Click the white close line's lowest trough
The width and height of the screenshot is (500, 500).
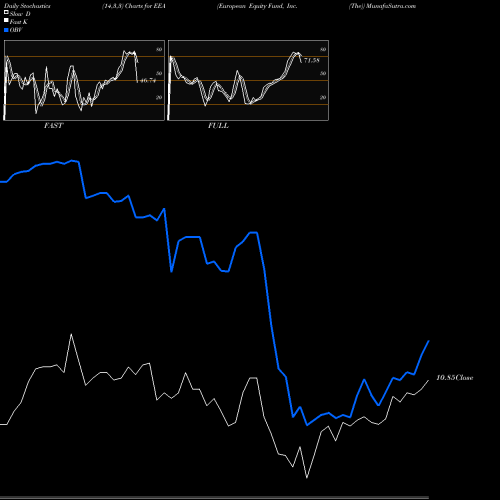click(307, 477)
